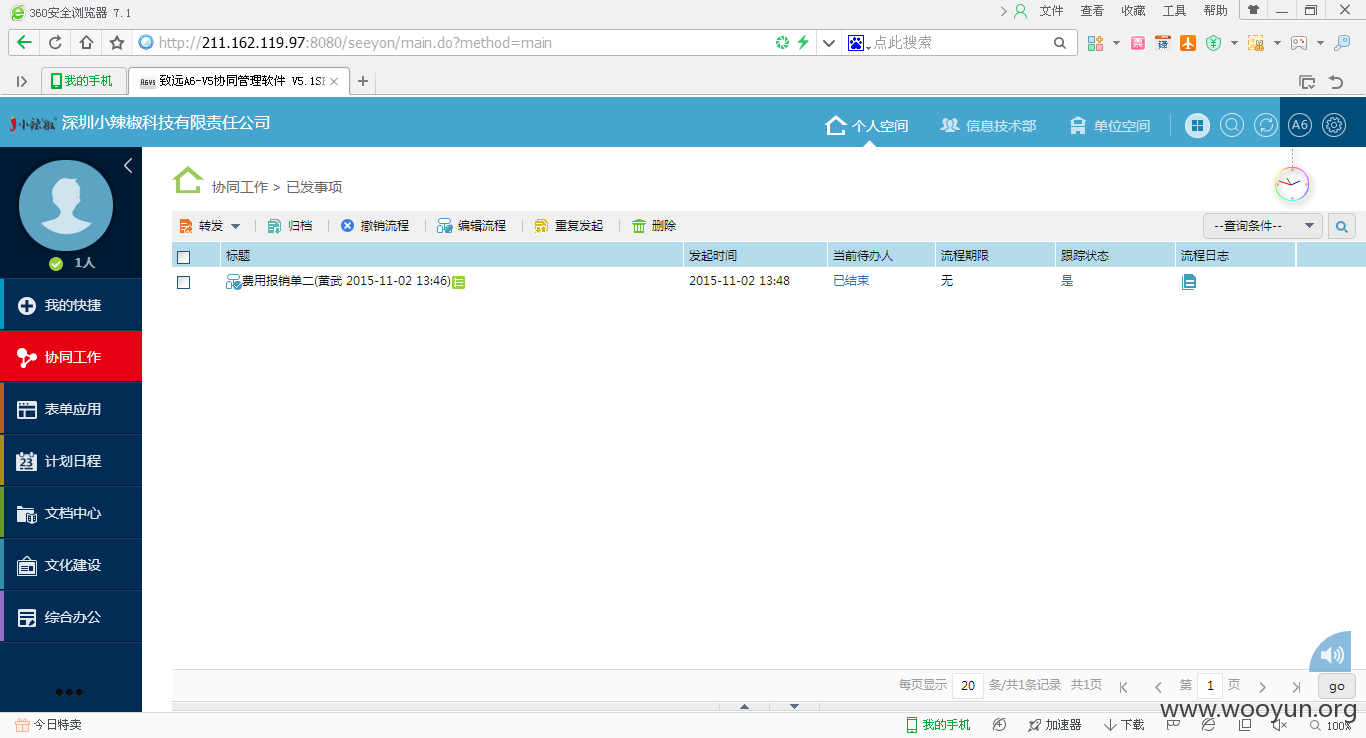The image size is (1366, 738).
Task: Go to the first page arrow
Action: pos(1124,687)
